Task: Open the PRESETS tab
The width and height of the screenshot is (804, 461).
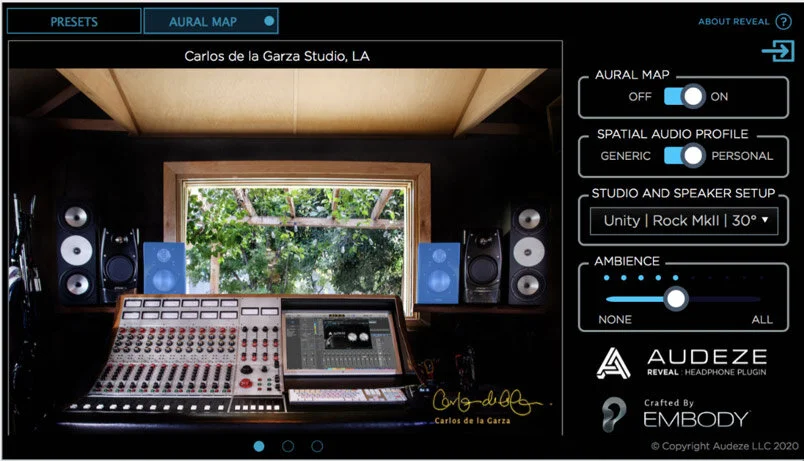Action: 74,22
